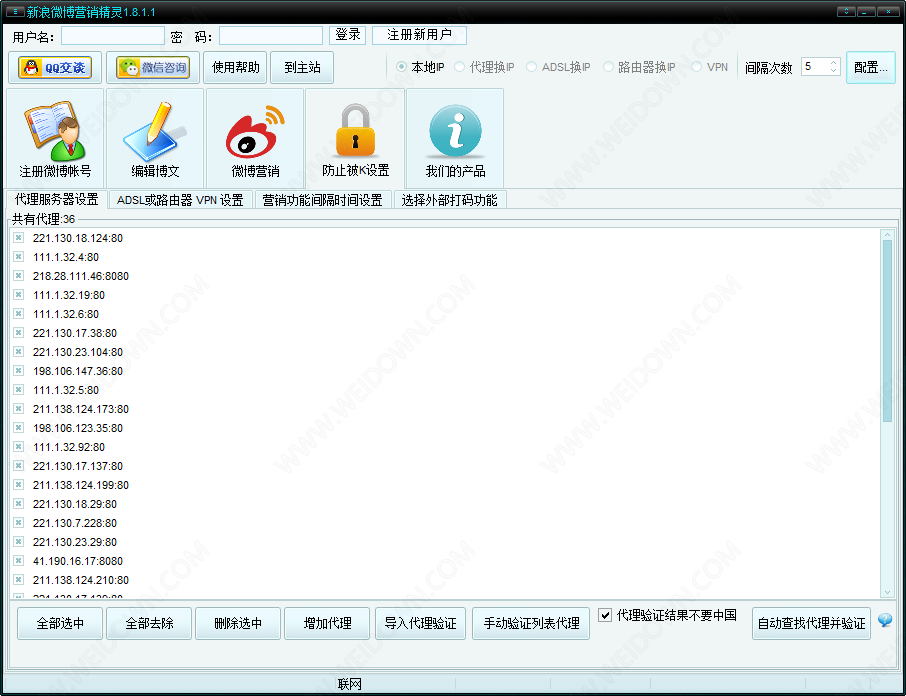Click 自动查找代理并验证 button
The height and width of the screenshot is (696, 906).
811,623
